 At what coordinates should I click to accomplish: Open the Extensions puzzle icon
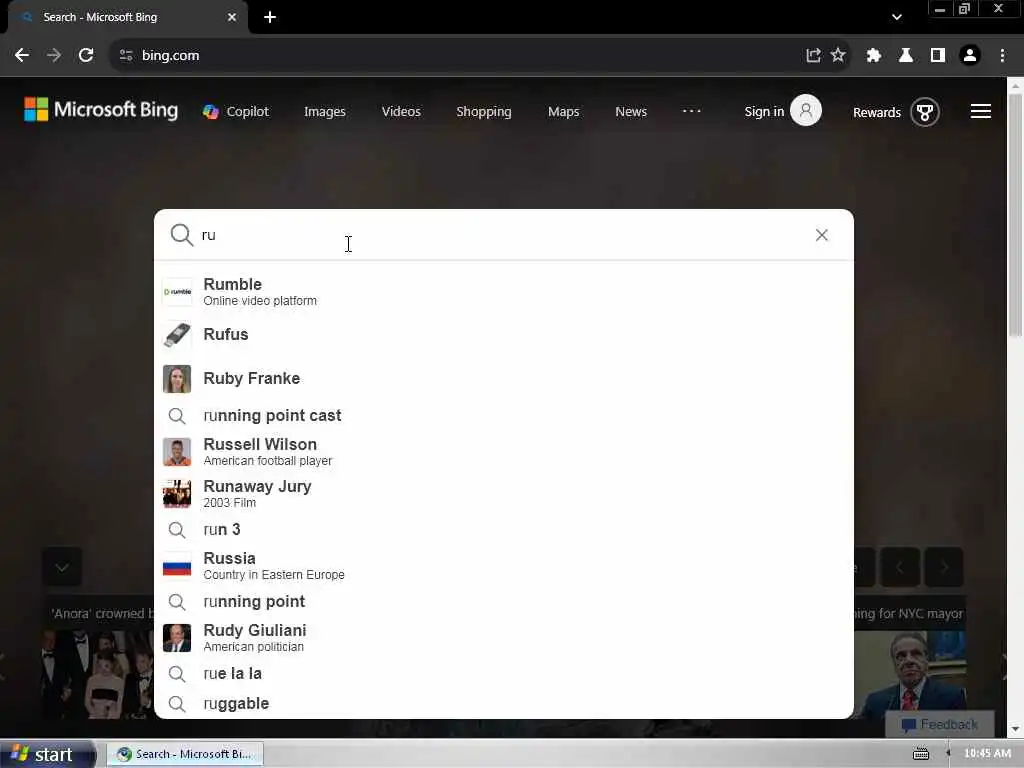(874, 56)
